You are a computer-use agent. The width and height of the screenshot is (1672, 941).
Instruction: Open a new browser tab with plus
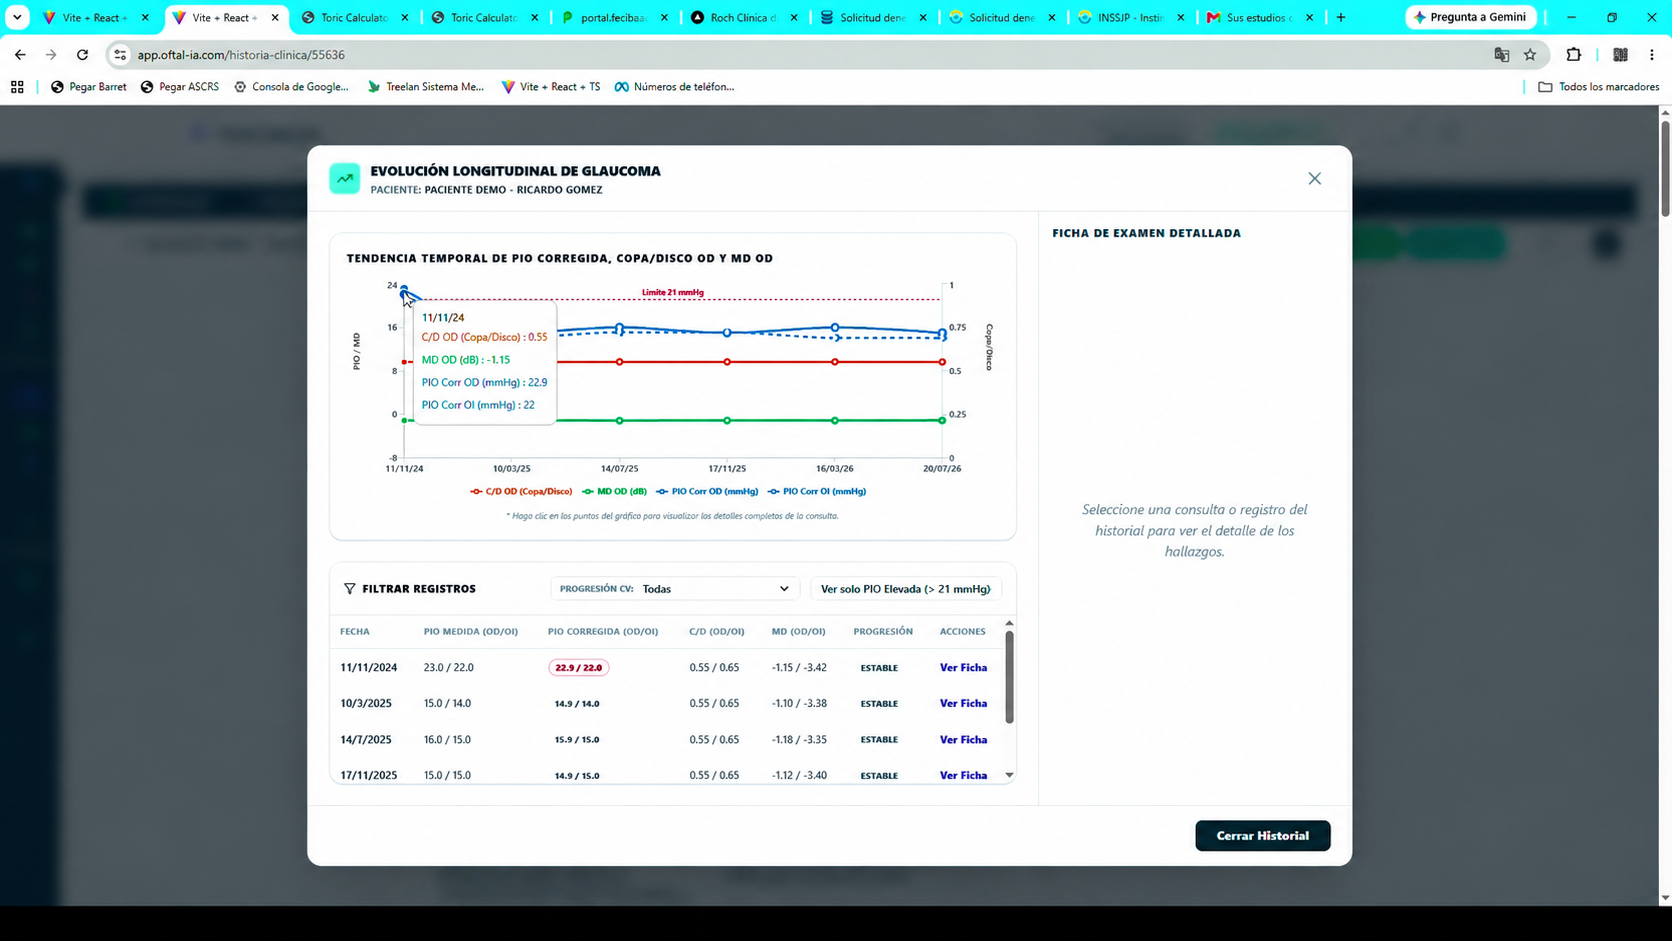[1341, 18]
